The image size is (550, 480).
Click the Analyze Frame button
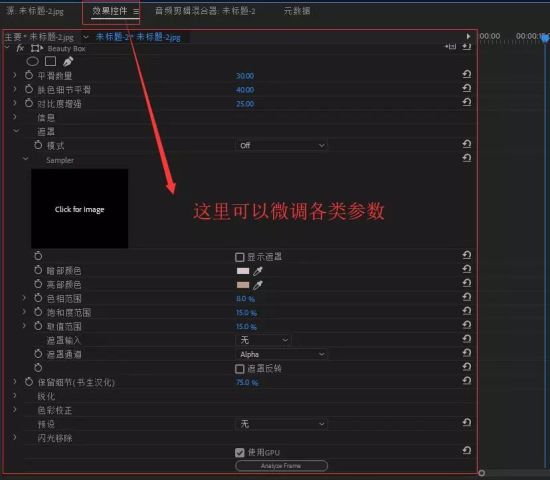coord(281,466)
